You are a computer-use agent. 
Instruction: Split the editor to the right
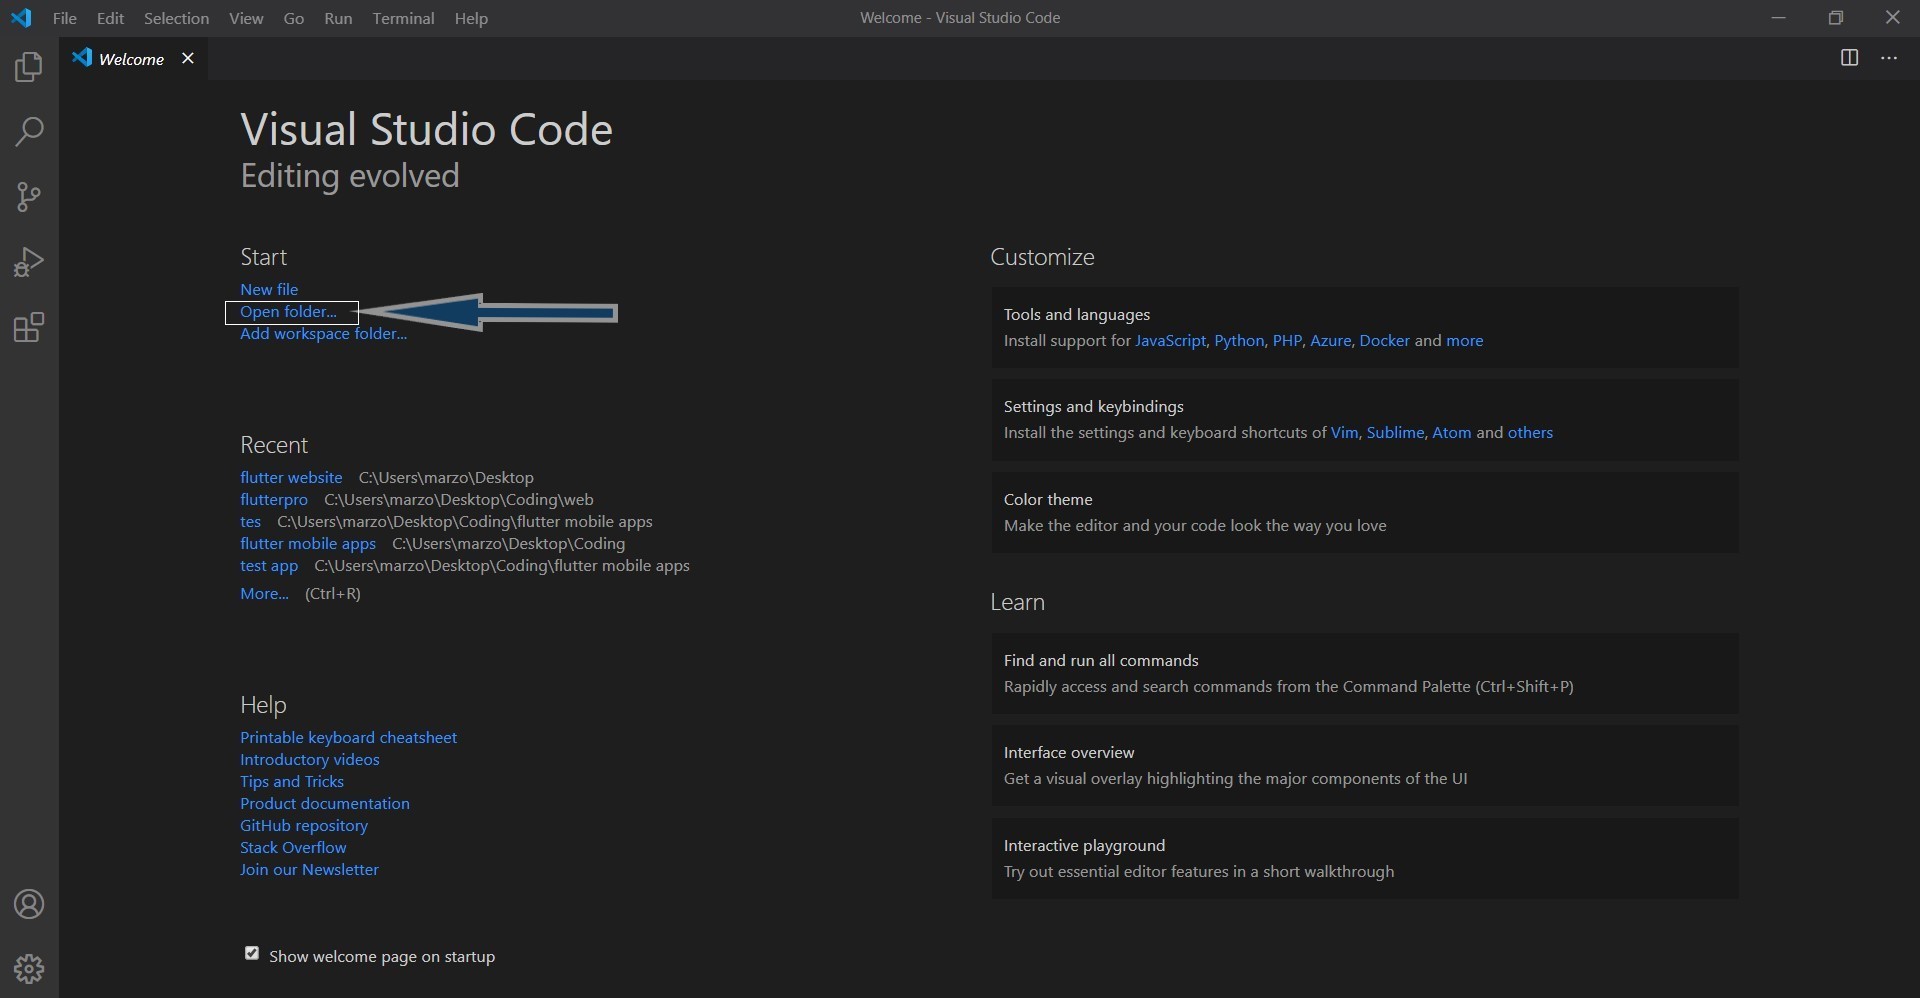[x=1849, y=58]
